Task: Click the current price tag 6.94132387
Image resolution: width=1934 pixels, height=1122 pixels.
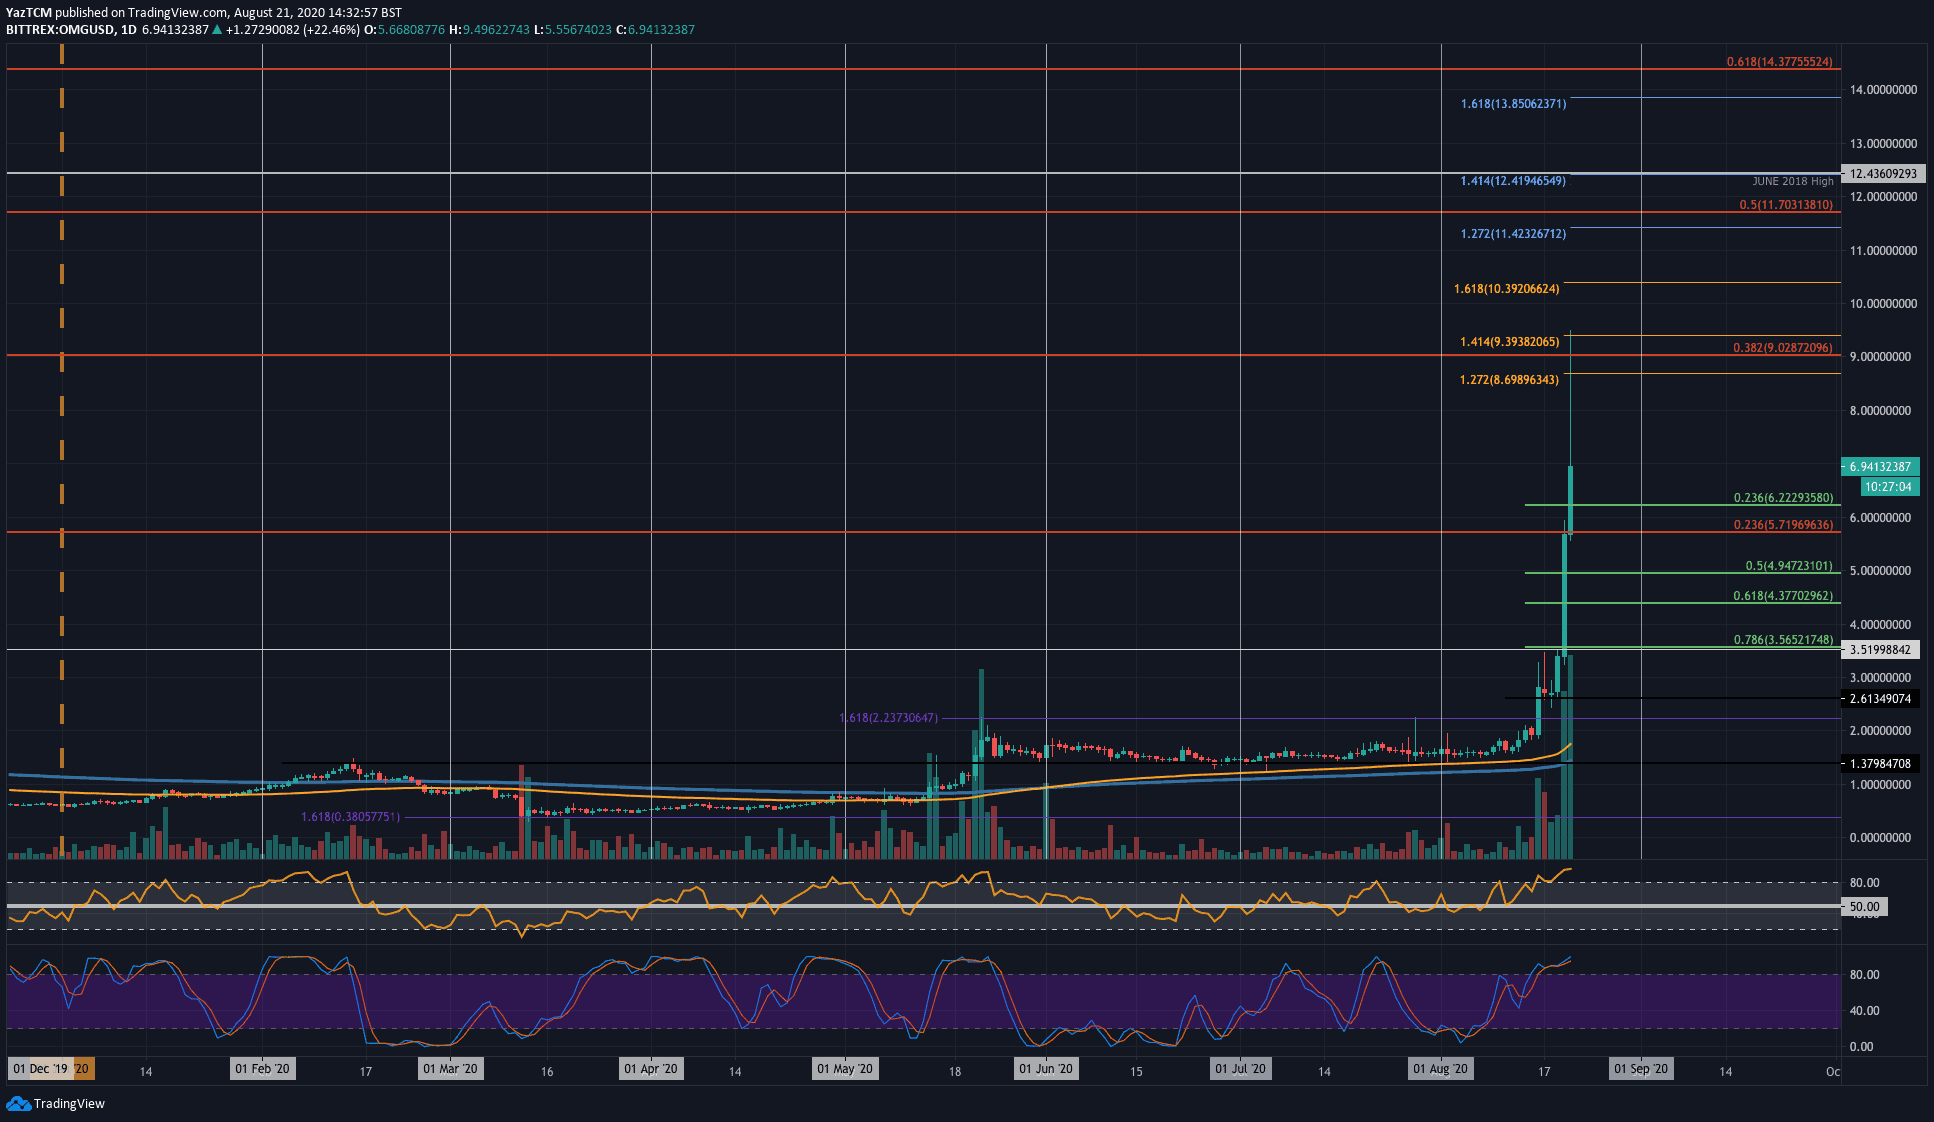Action: [1880, 467]
